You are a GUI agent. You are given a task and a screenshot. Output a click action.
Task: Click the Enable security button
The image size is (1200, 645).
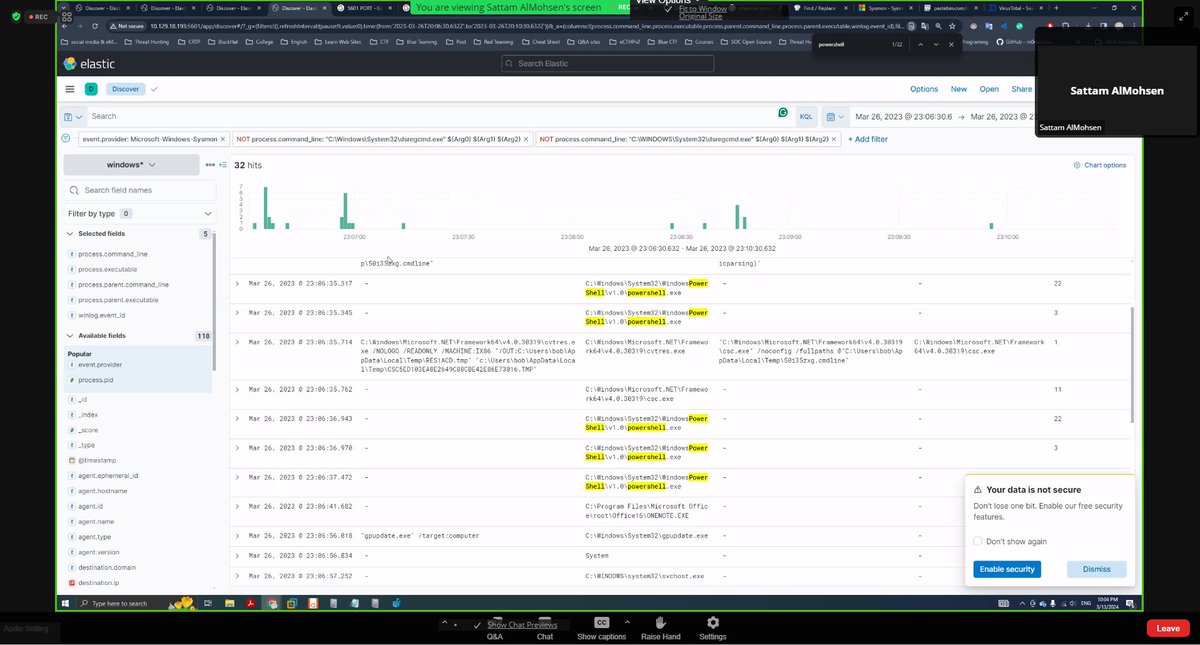(x=1007, y=569)
